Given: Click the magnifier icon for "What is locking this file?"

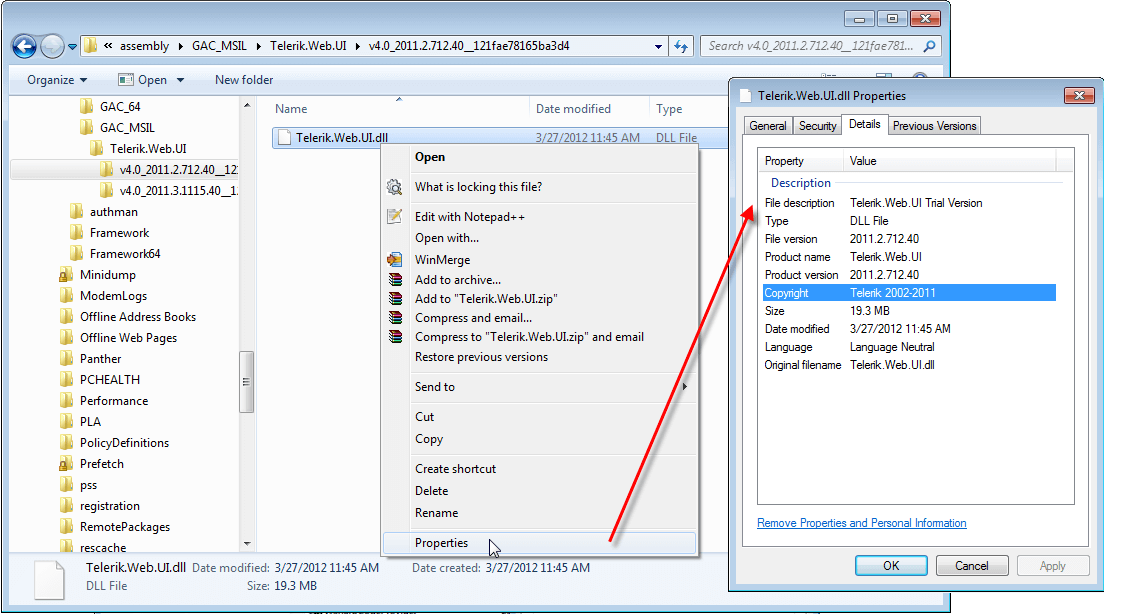Looking at the screenshot, I should 395,185.
